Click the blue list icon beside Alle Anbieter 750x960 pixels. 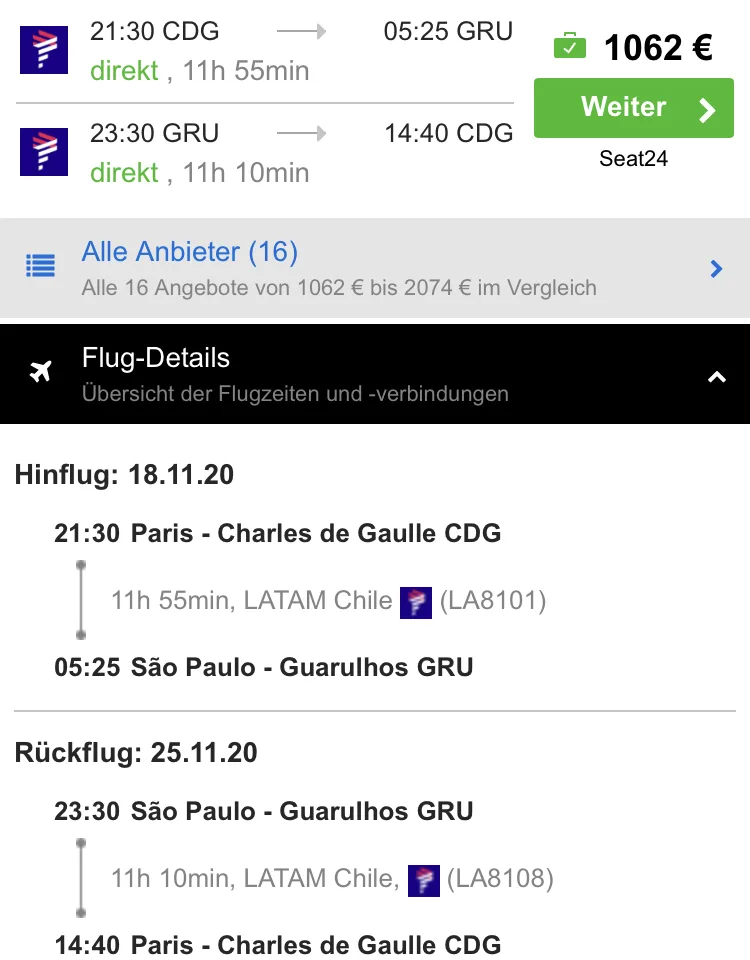click(40, 266)
